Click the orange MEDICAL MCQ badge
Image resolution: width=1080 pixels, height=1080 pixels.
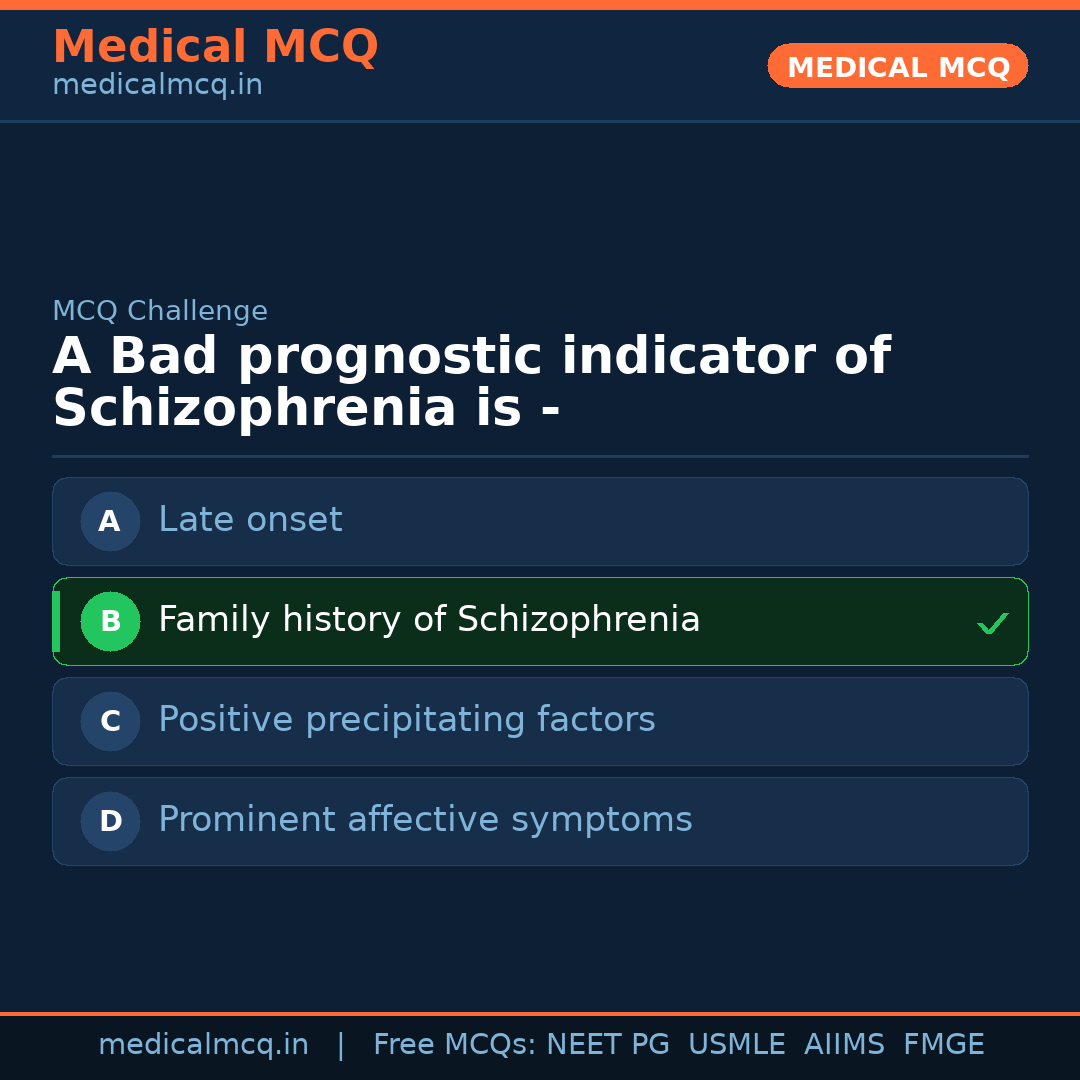[x=897, y=66]
